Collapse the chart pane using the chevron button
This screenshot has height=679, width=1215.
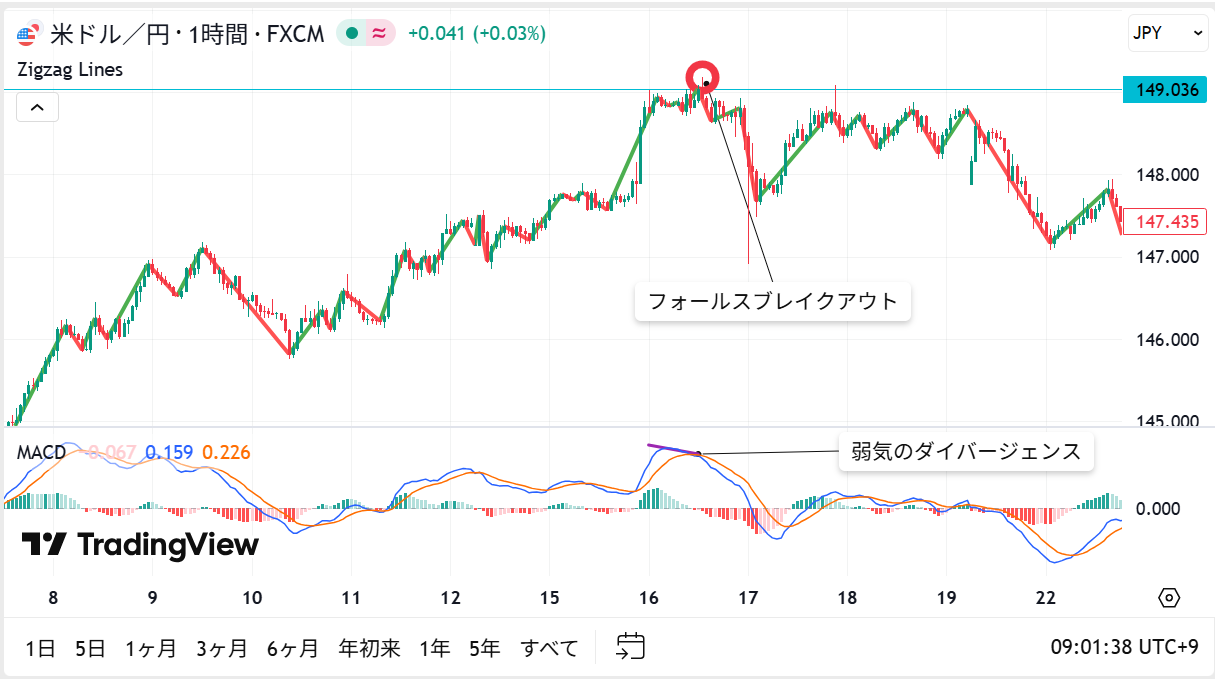point(36,106)
